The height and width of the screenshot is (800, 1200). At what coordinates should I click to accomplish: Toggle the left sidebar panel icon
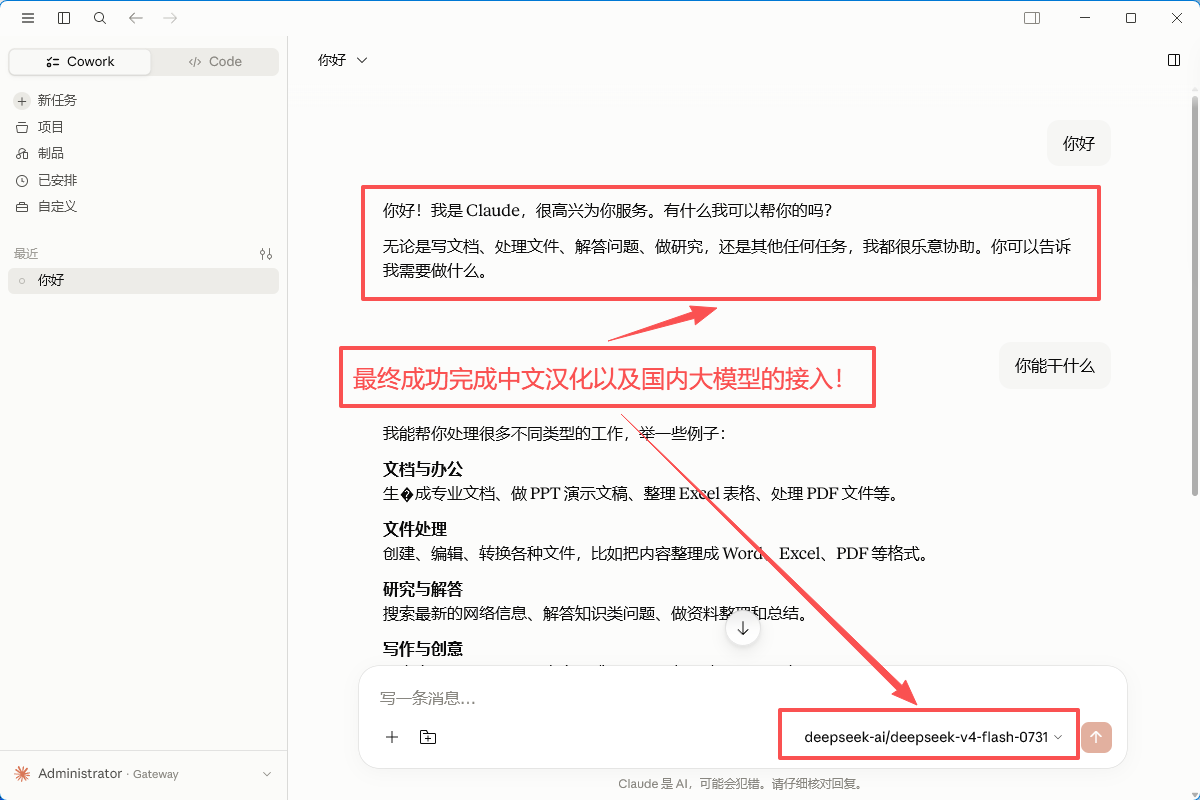click(x=64, y=18)
